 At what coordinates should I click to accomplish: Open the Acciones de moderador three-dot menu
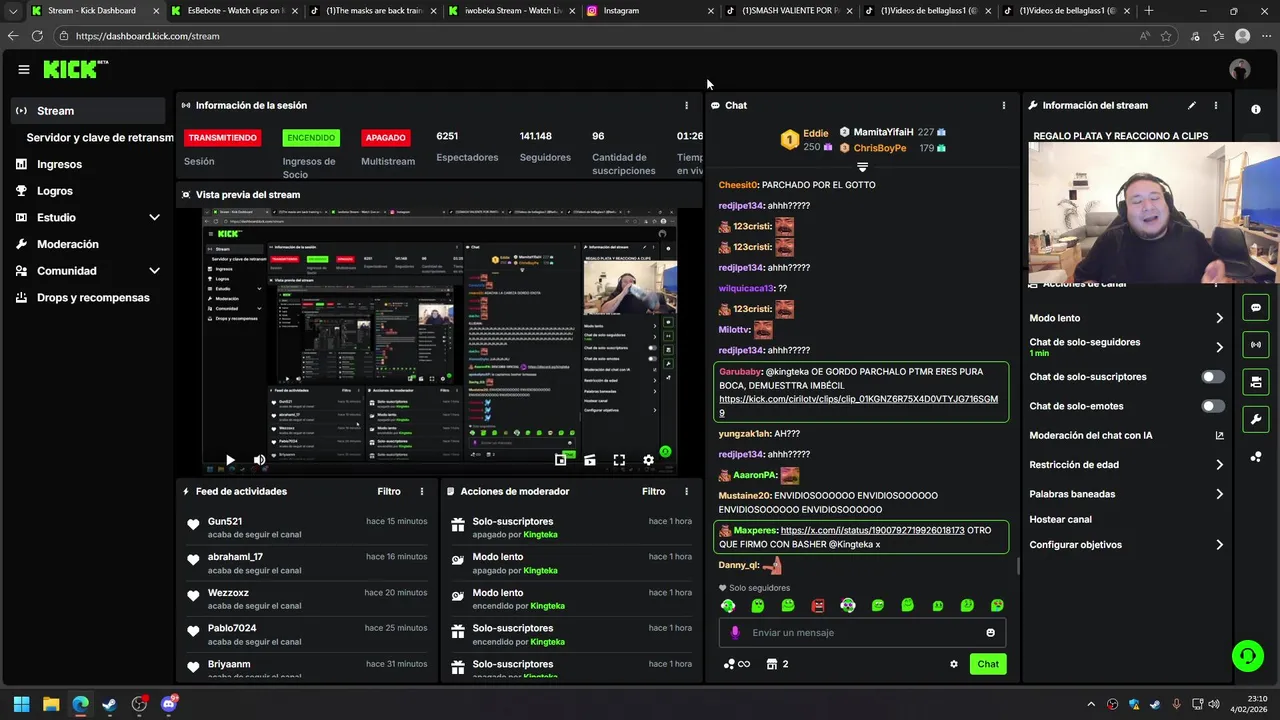686,491
